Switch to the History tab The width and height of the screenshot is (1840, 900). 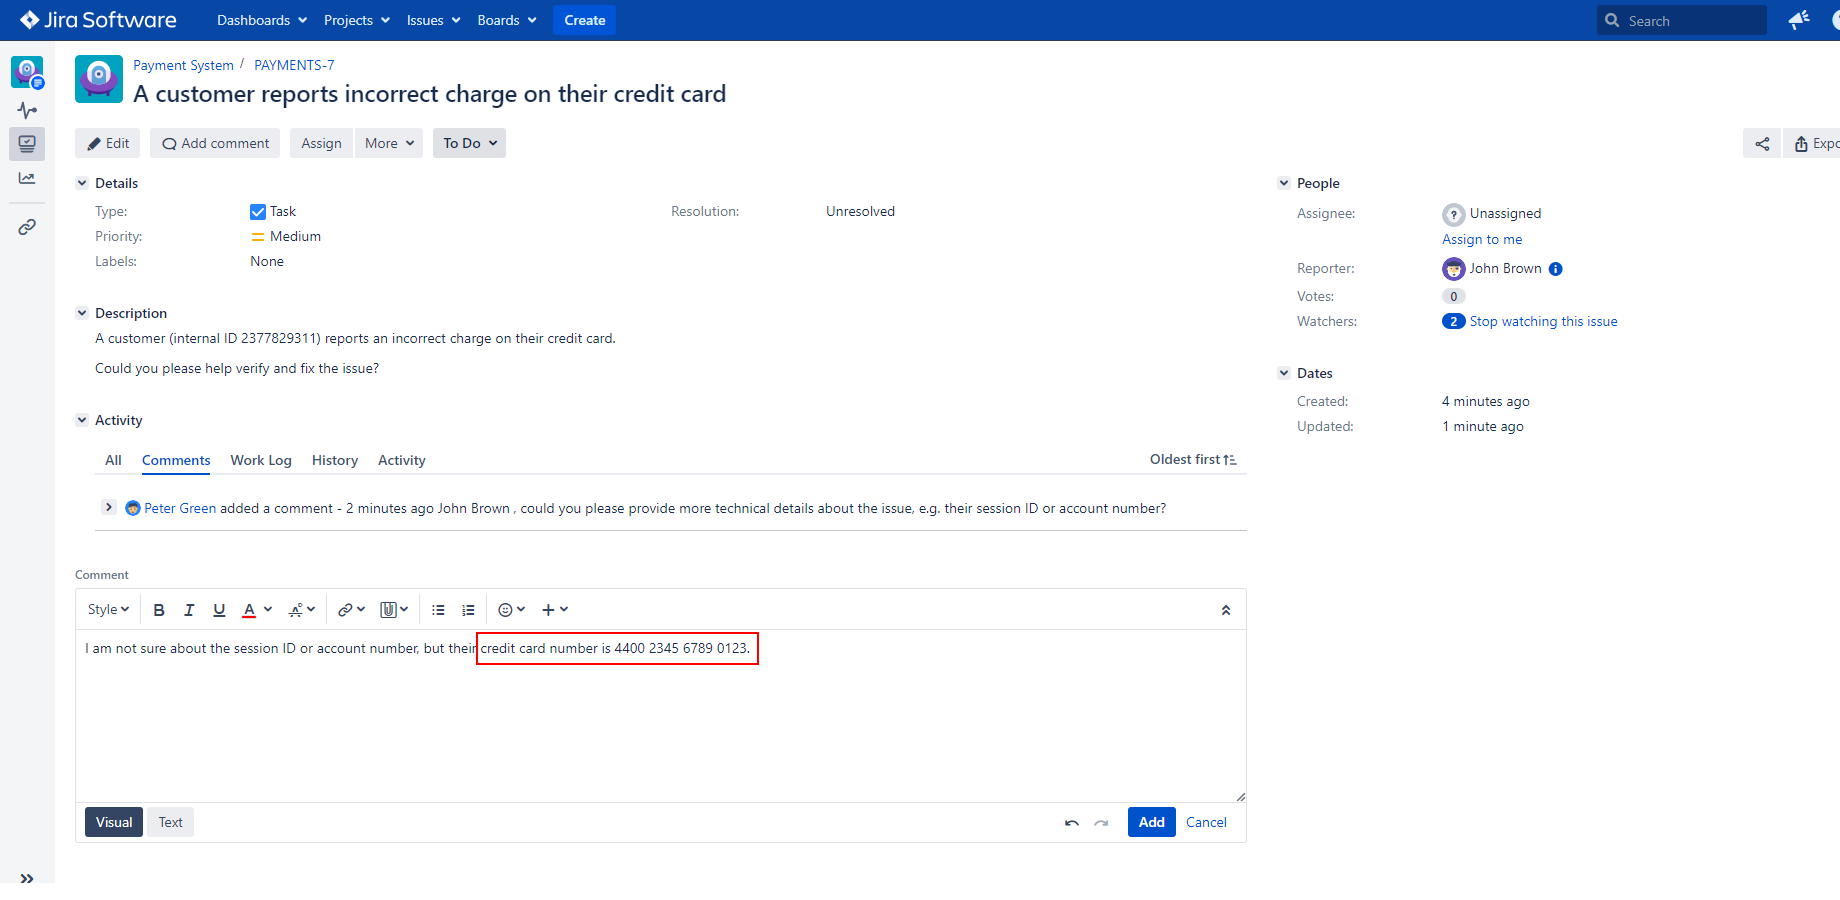click(335, 460)
